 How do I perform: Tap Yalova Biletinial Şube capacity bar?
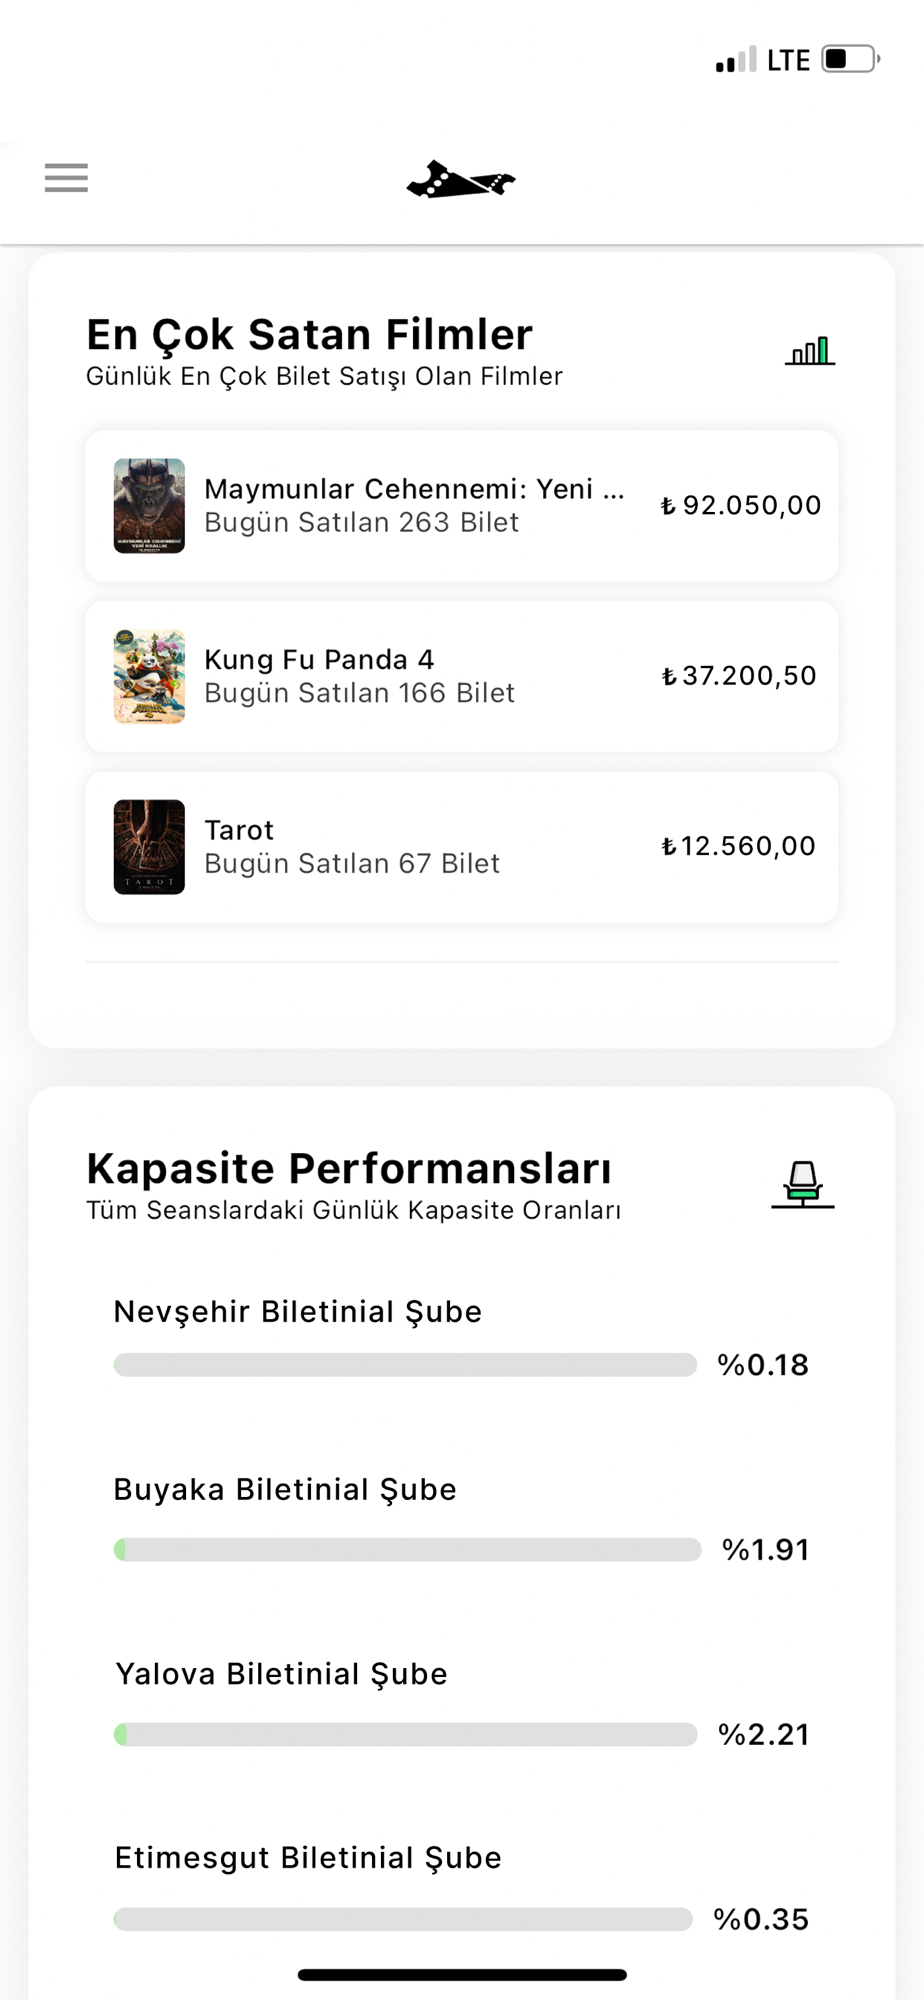[405, 1734]
